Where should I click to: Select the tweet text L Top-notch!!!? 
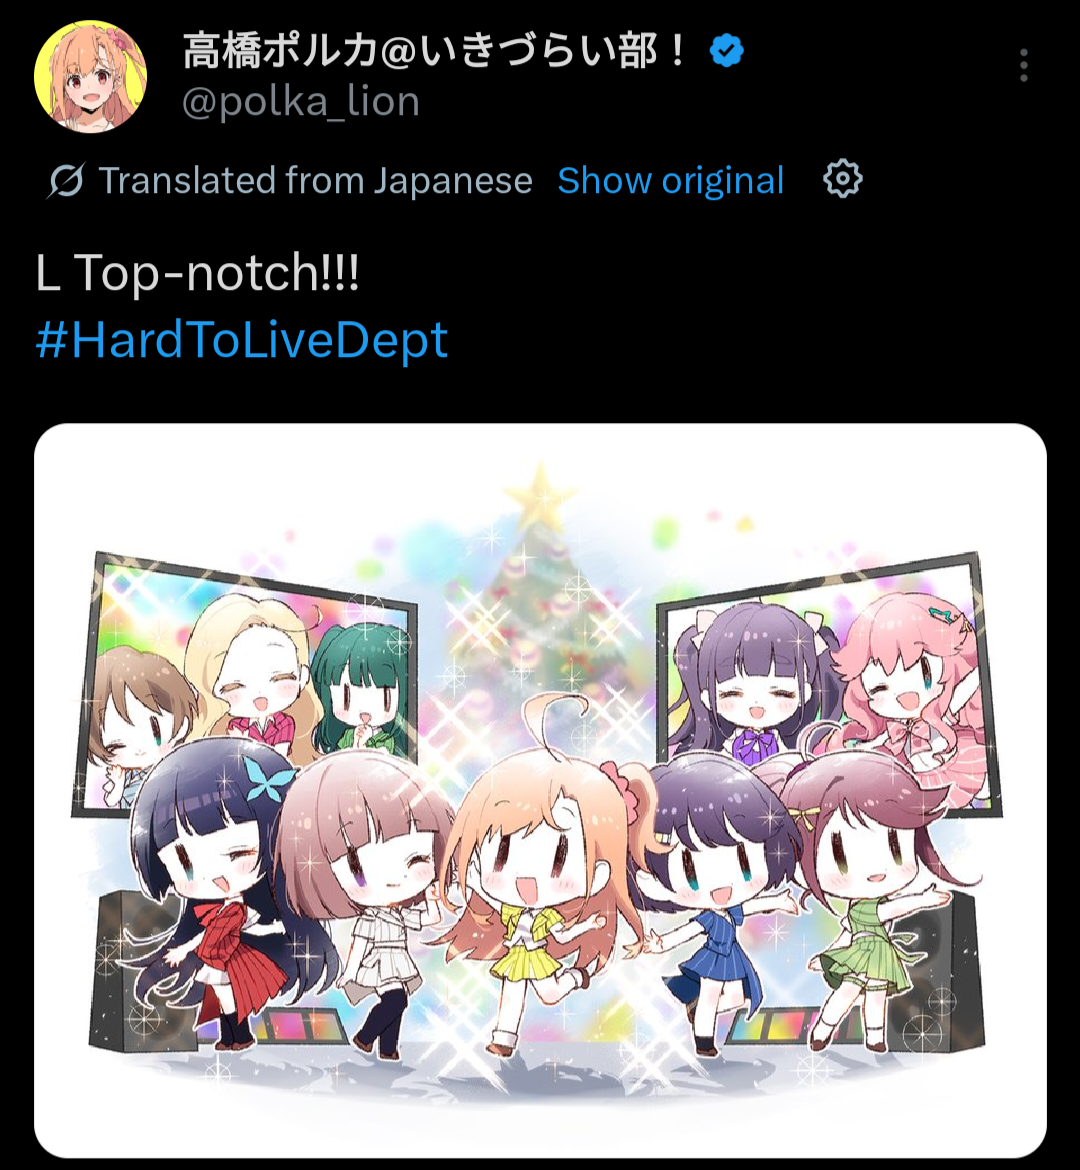pos(197,272)
